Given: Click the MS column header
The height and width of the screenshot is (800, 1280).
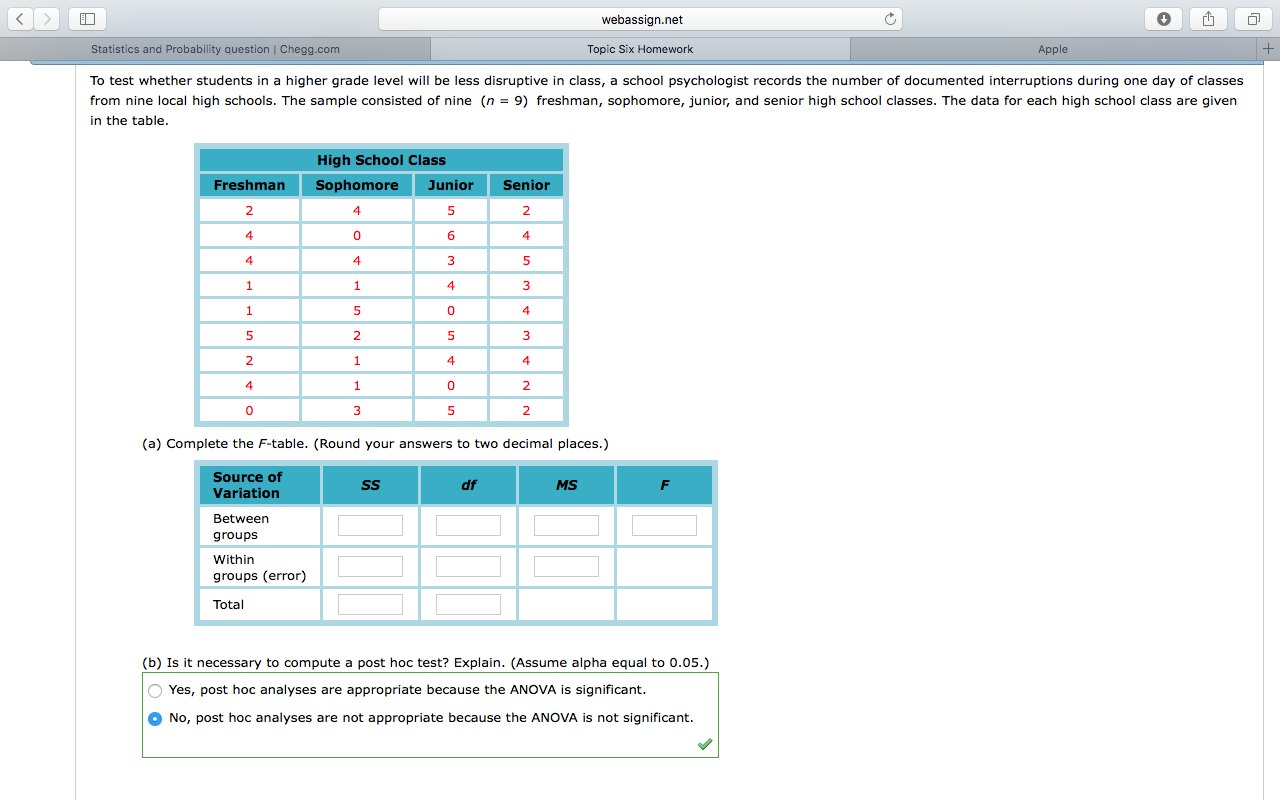Looking at the screenshot, I should point(566,485).
